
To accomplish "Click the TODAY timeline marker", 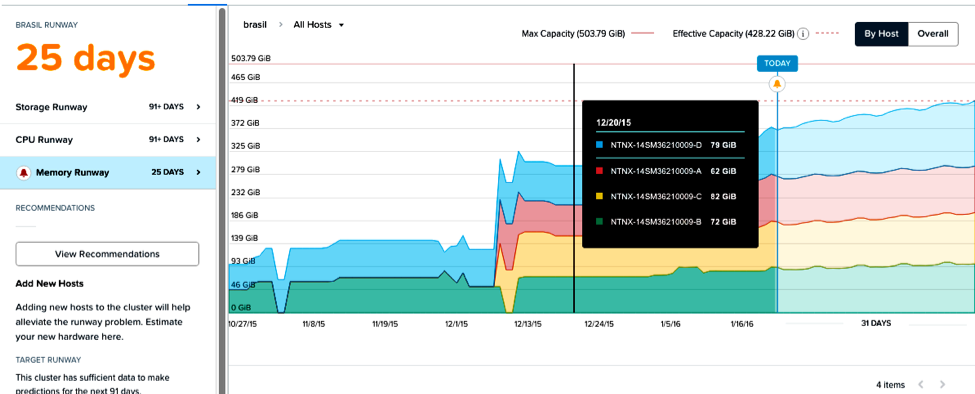I will pos(777,63).
